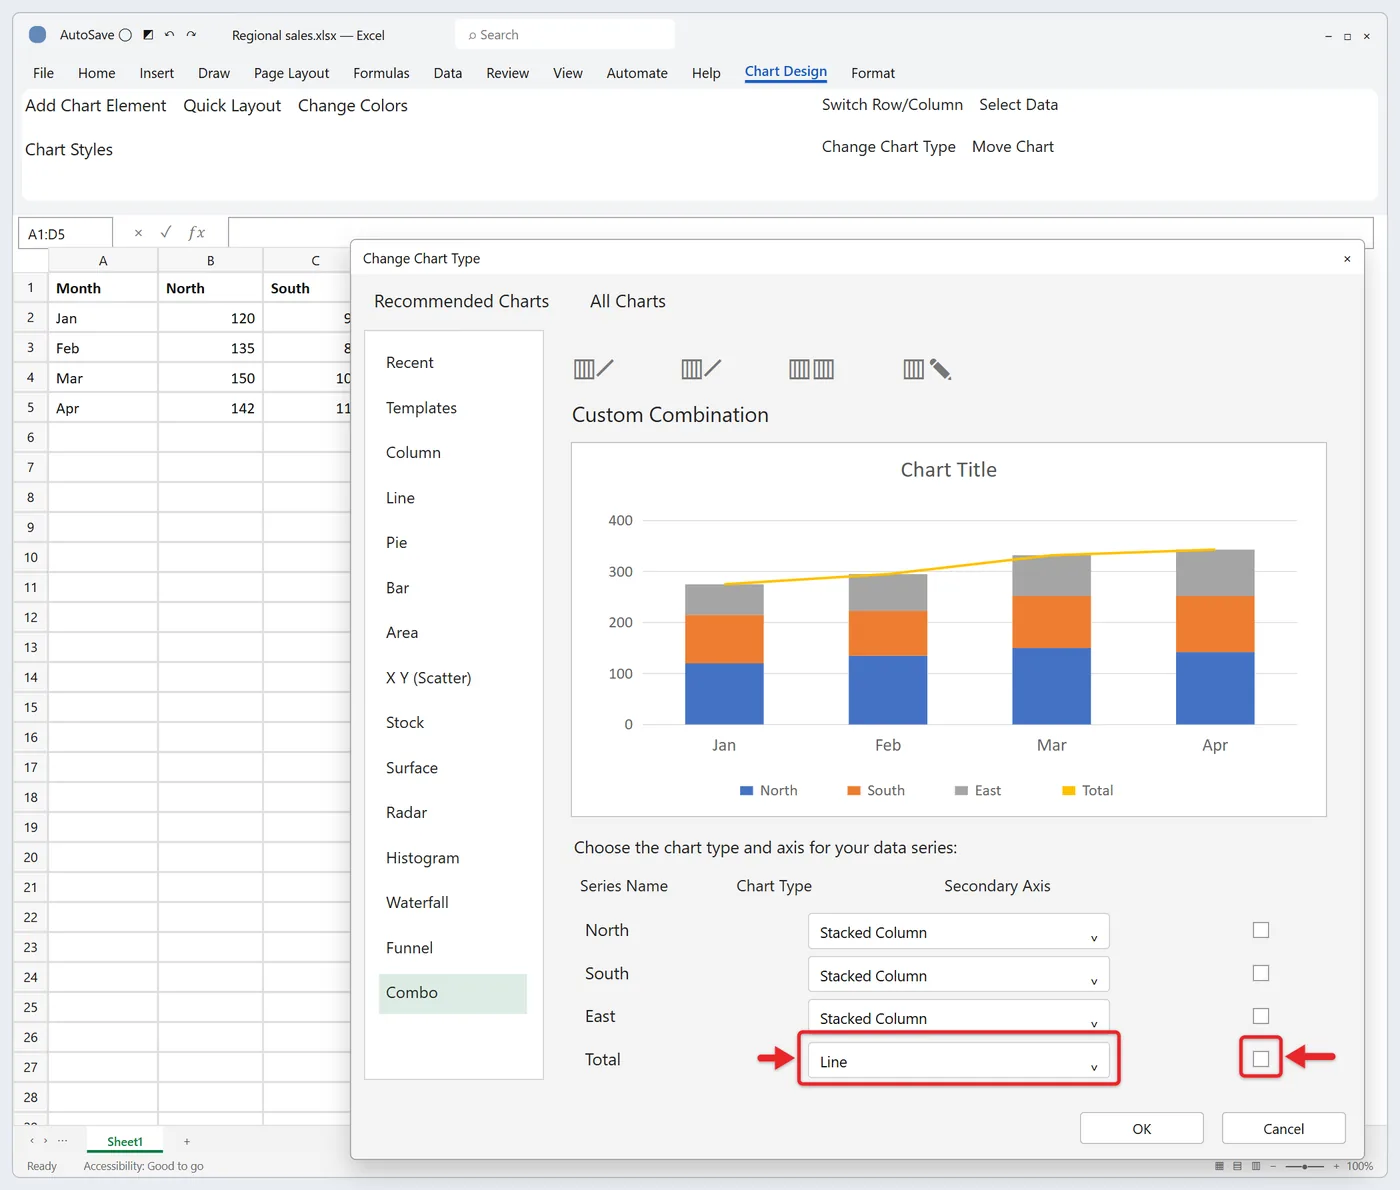
Task: Switch to the Recommended Charts tab
Action: pyautogui.click(x=462, y=301)
